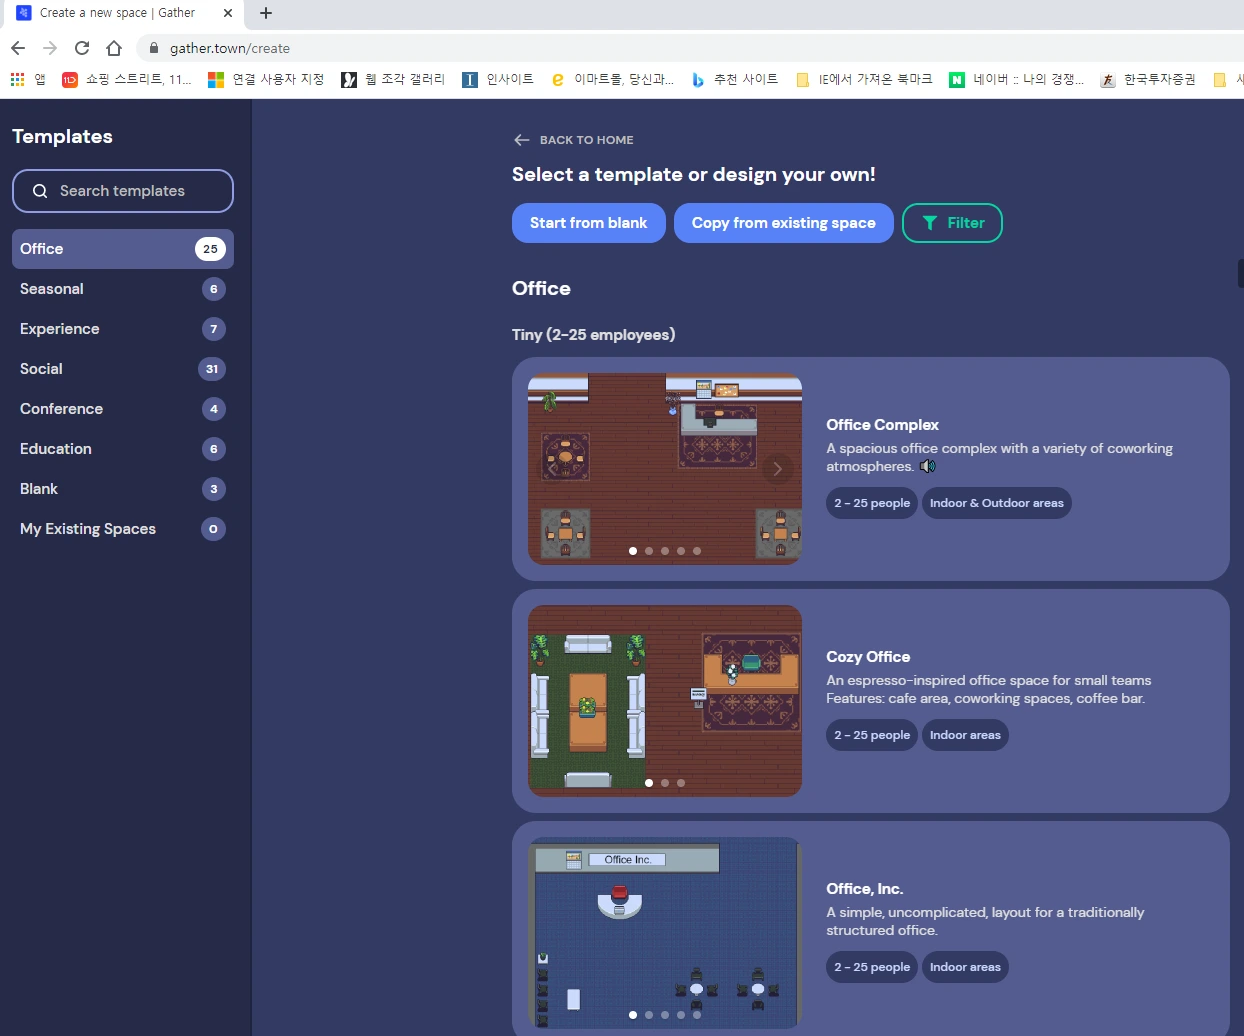This screenshot has width=1244, height=1036.
Task: Click Office, Inc. second carousel dot
Action: coord(649,1015)
